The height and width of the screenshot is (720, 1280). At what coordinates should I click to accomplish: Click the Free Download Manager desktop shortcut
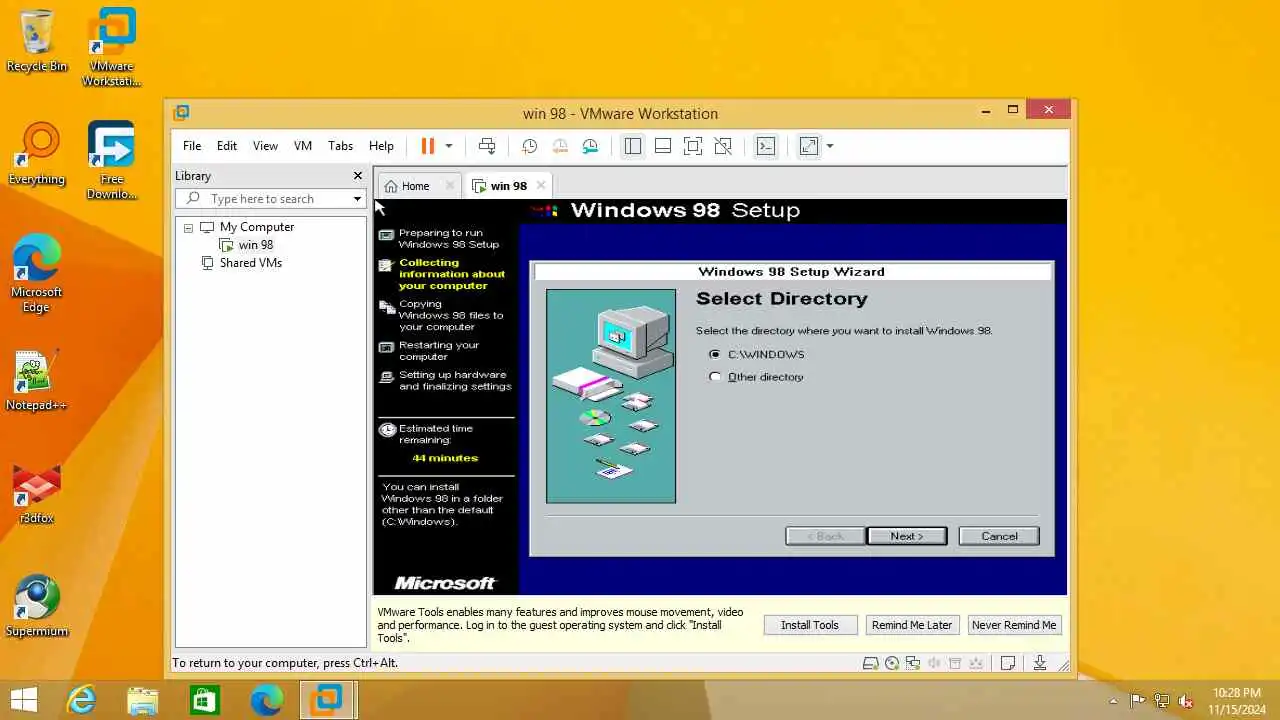click(x=111, y=161)
